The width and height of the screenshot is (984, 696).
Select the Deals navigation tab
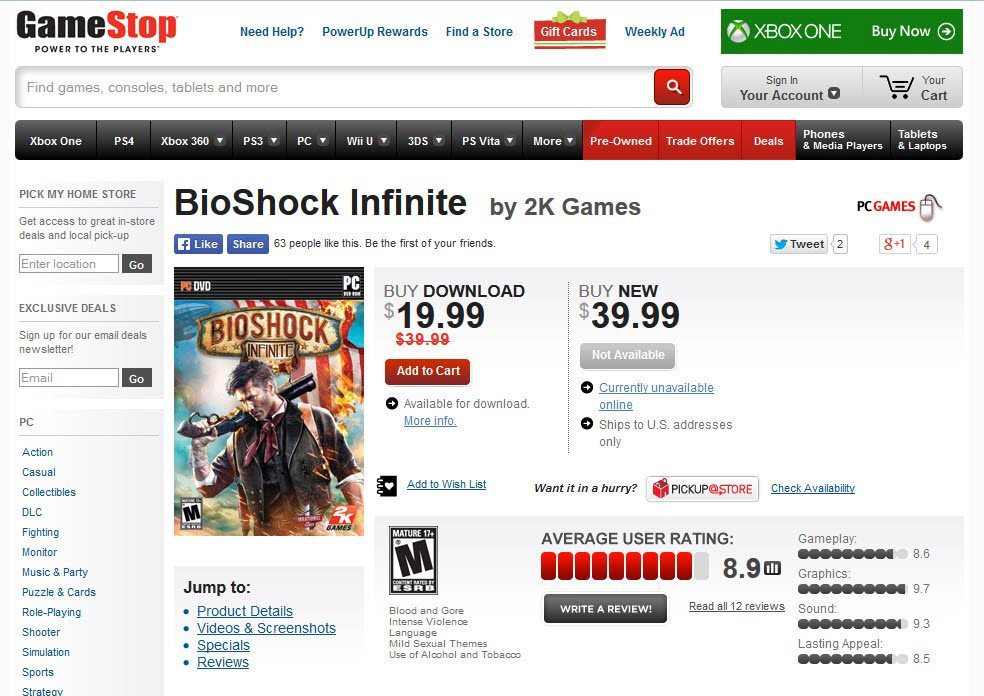[768, 141]
